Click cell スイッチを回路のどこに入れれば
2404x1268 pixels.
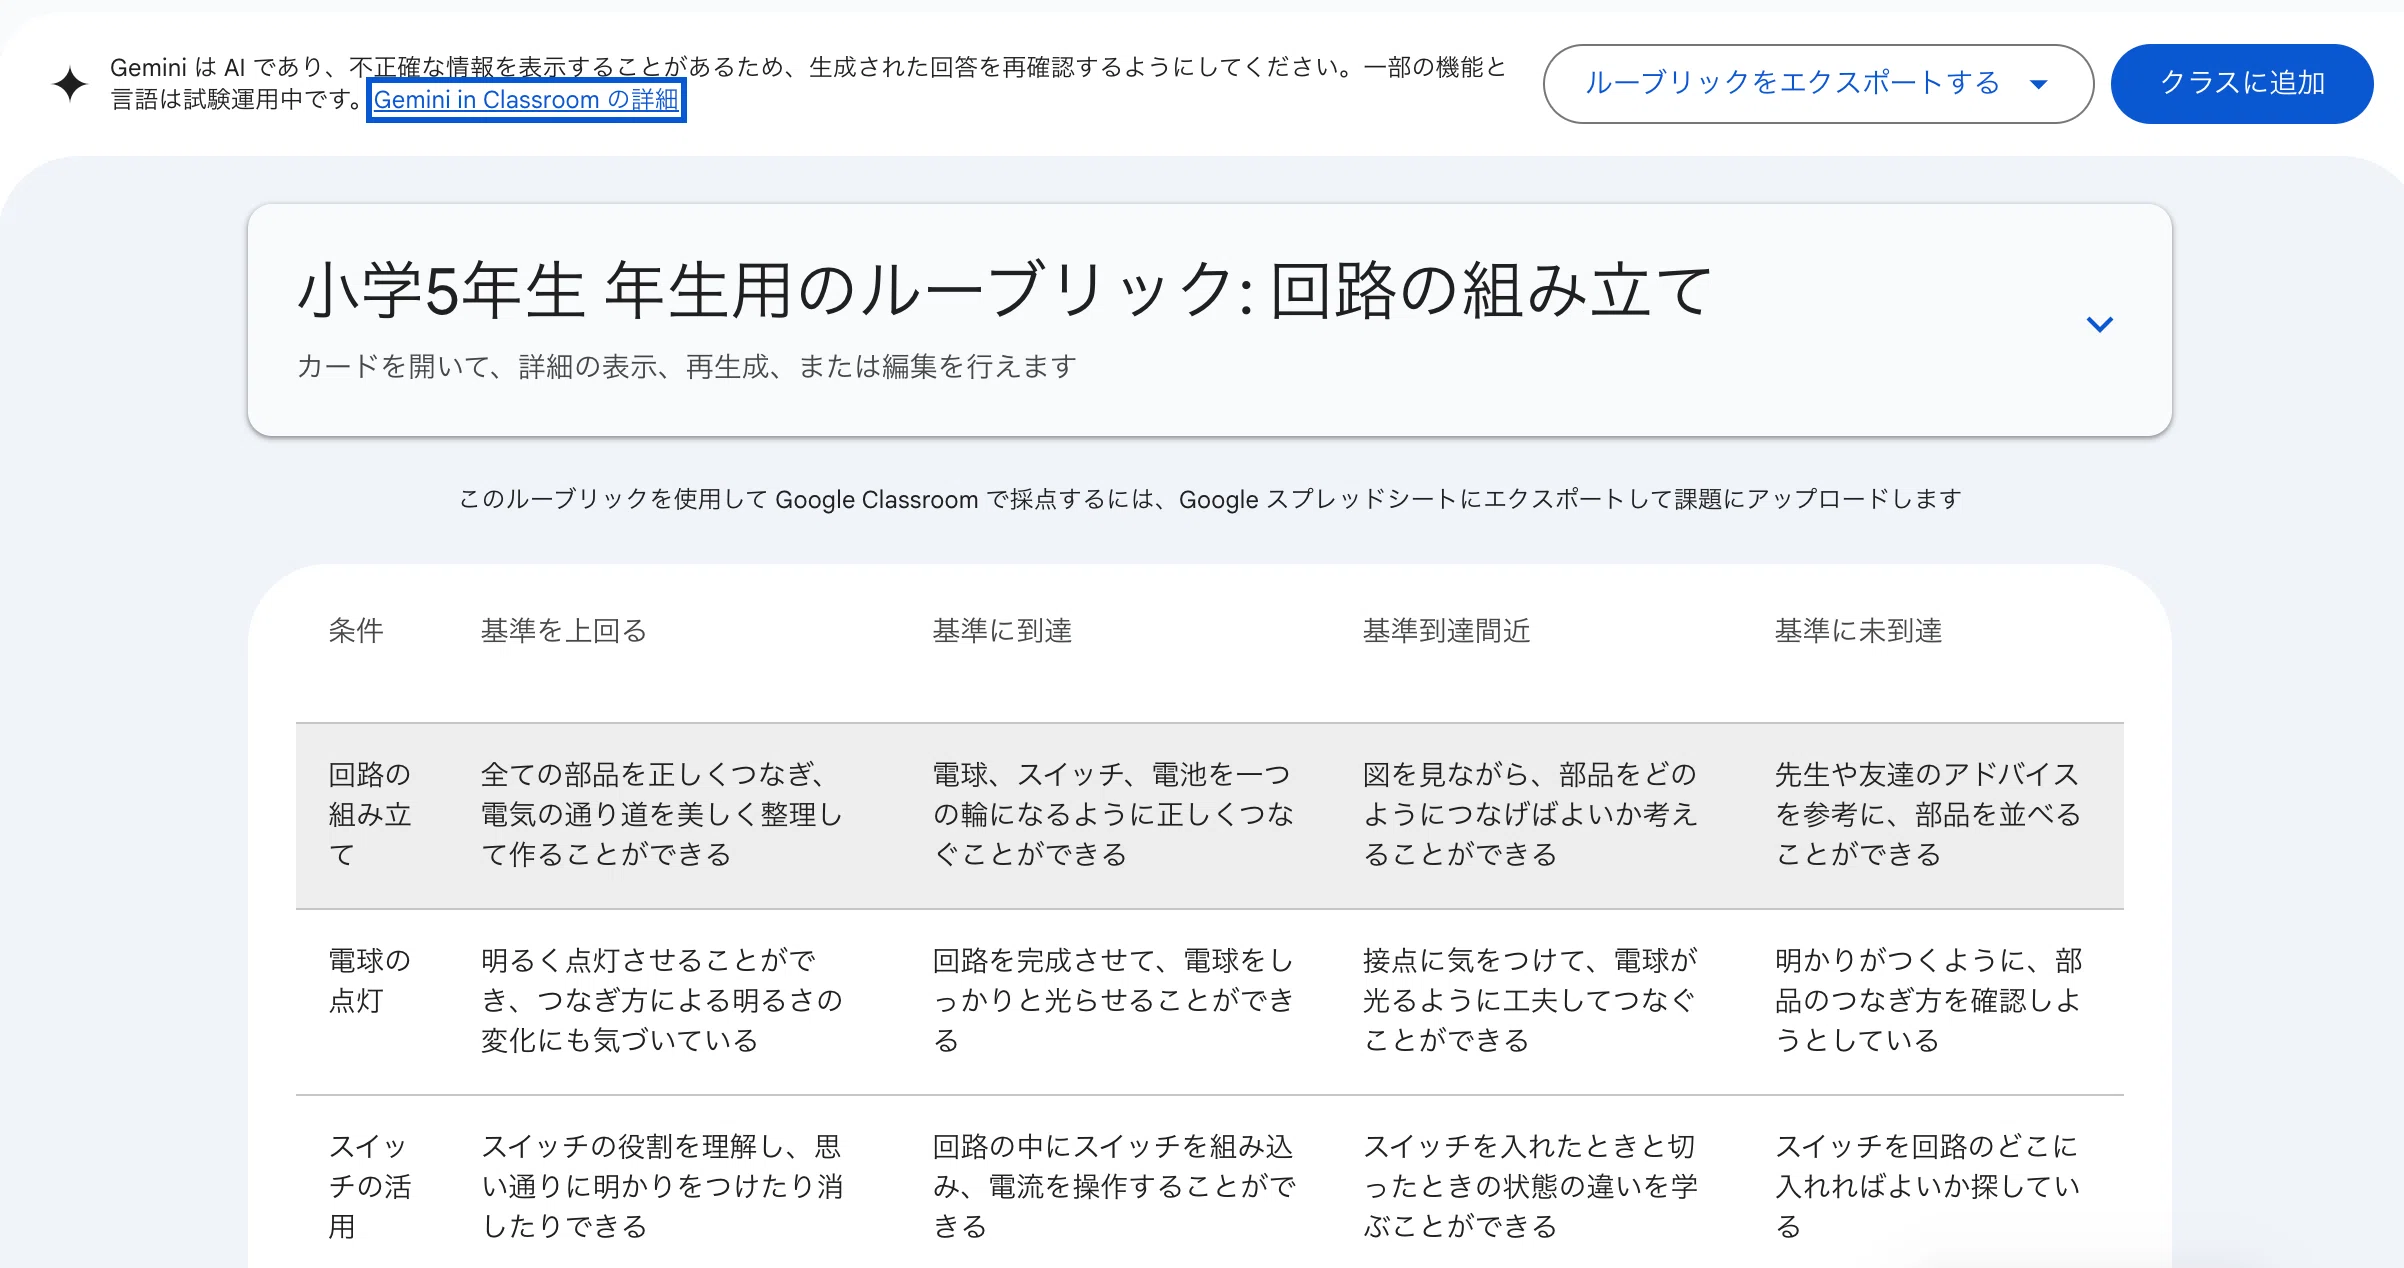tap(1928, 1185)
